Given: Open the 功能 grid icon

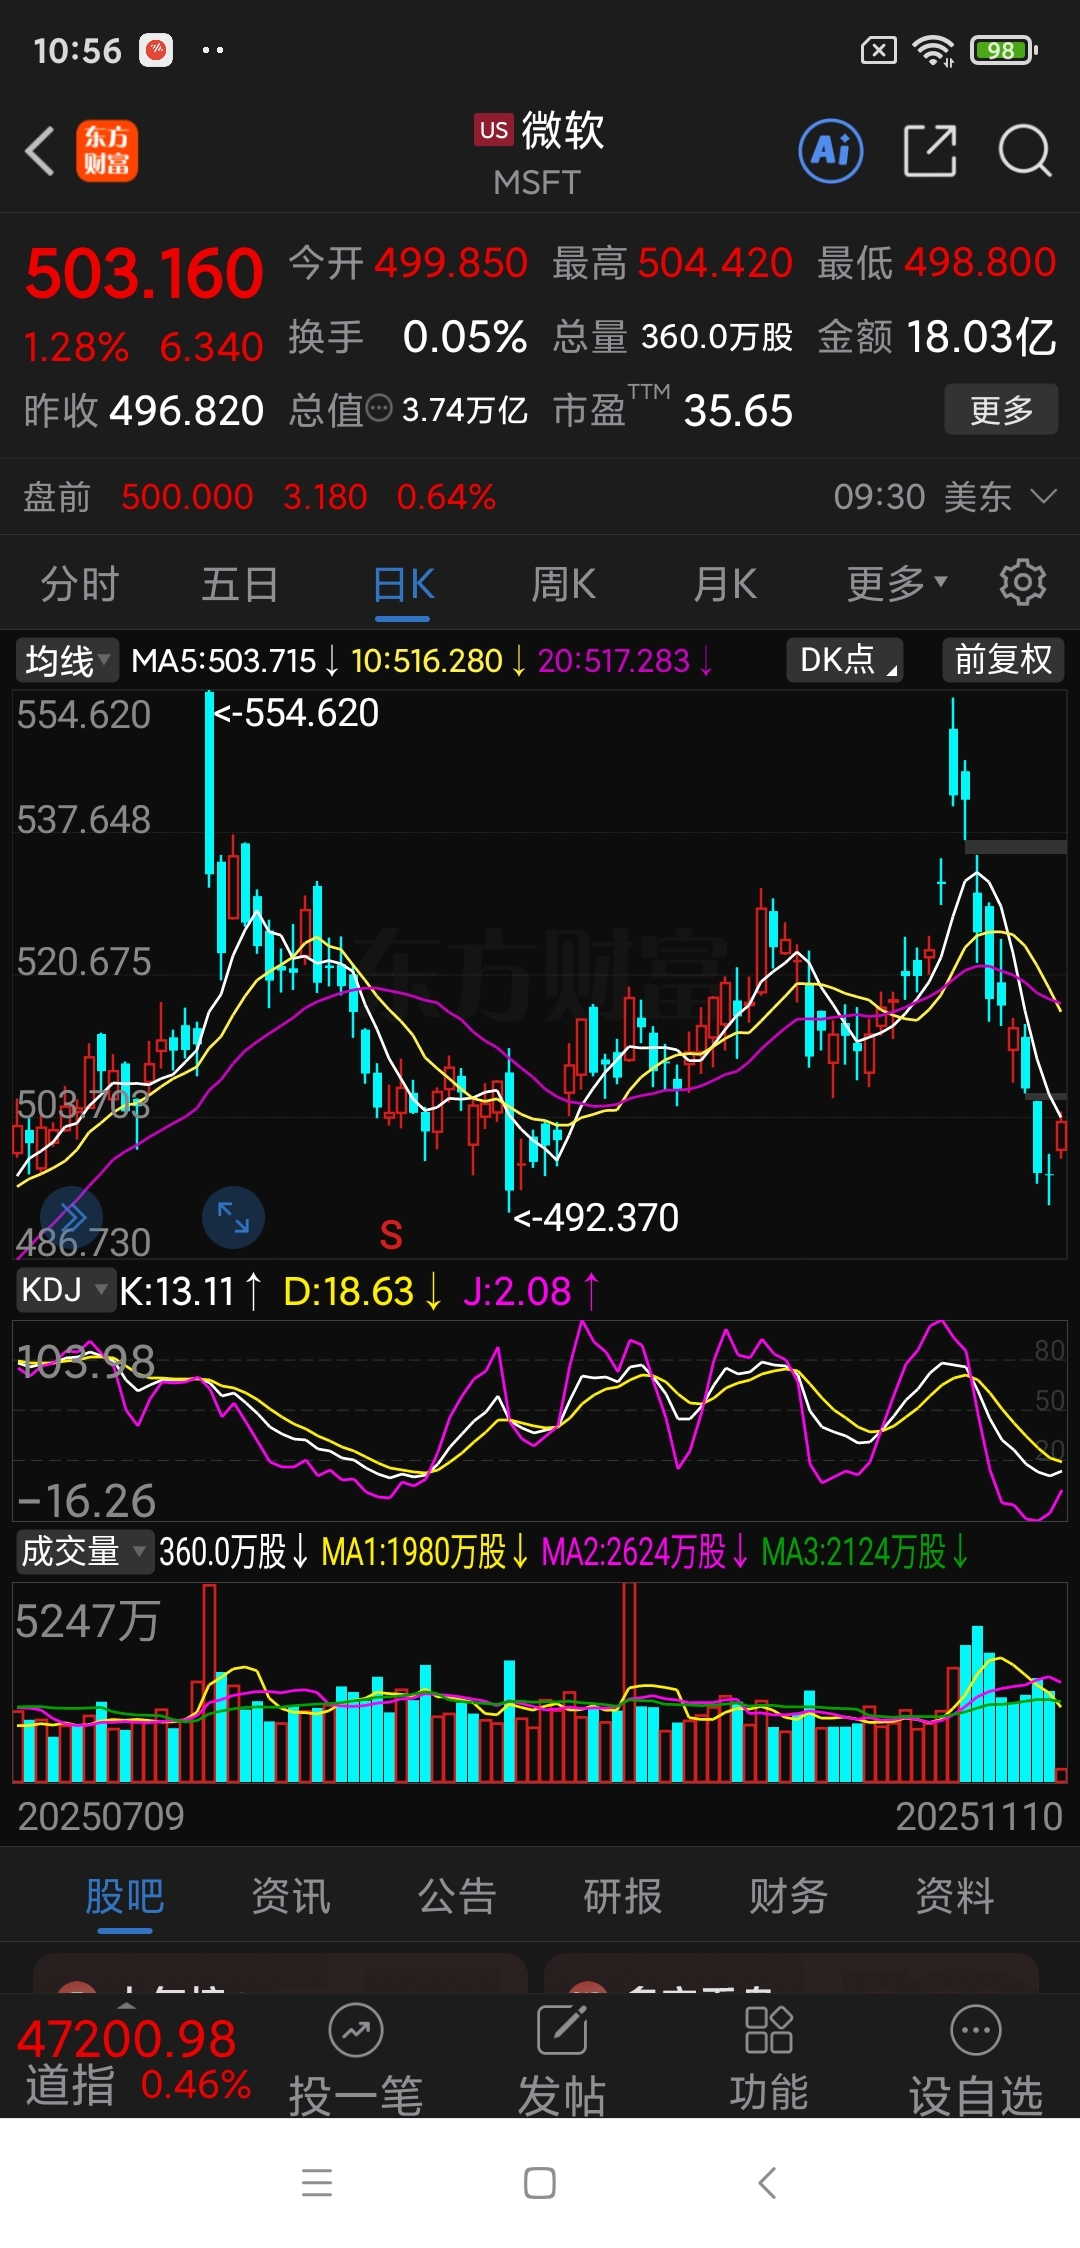Looking at the screenshot, I should coord(768,2030).
